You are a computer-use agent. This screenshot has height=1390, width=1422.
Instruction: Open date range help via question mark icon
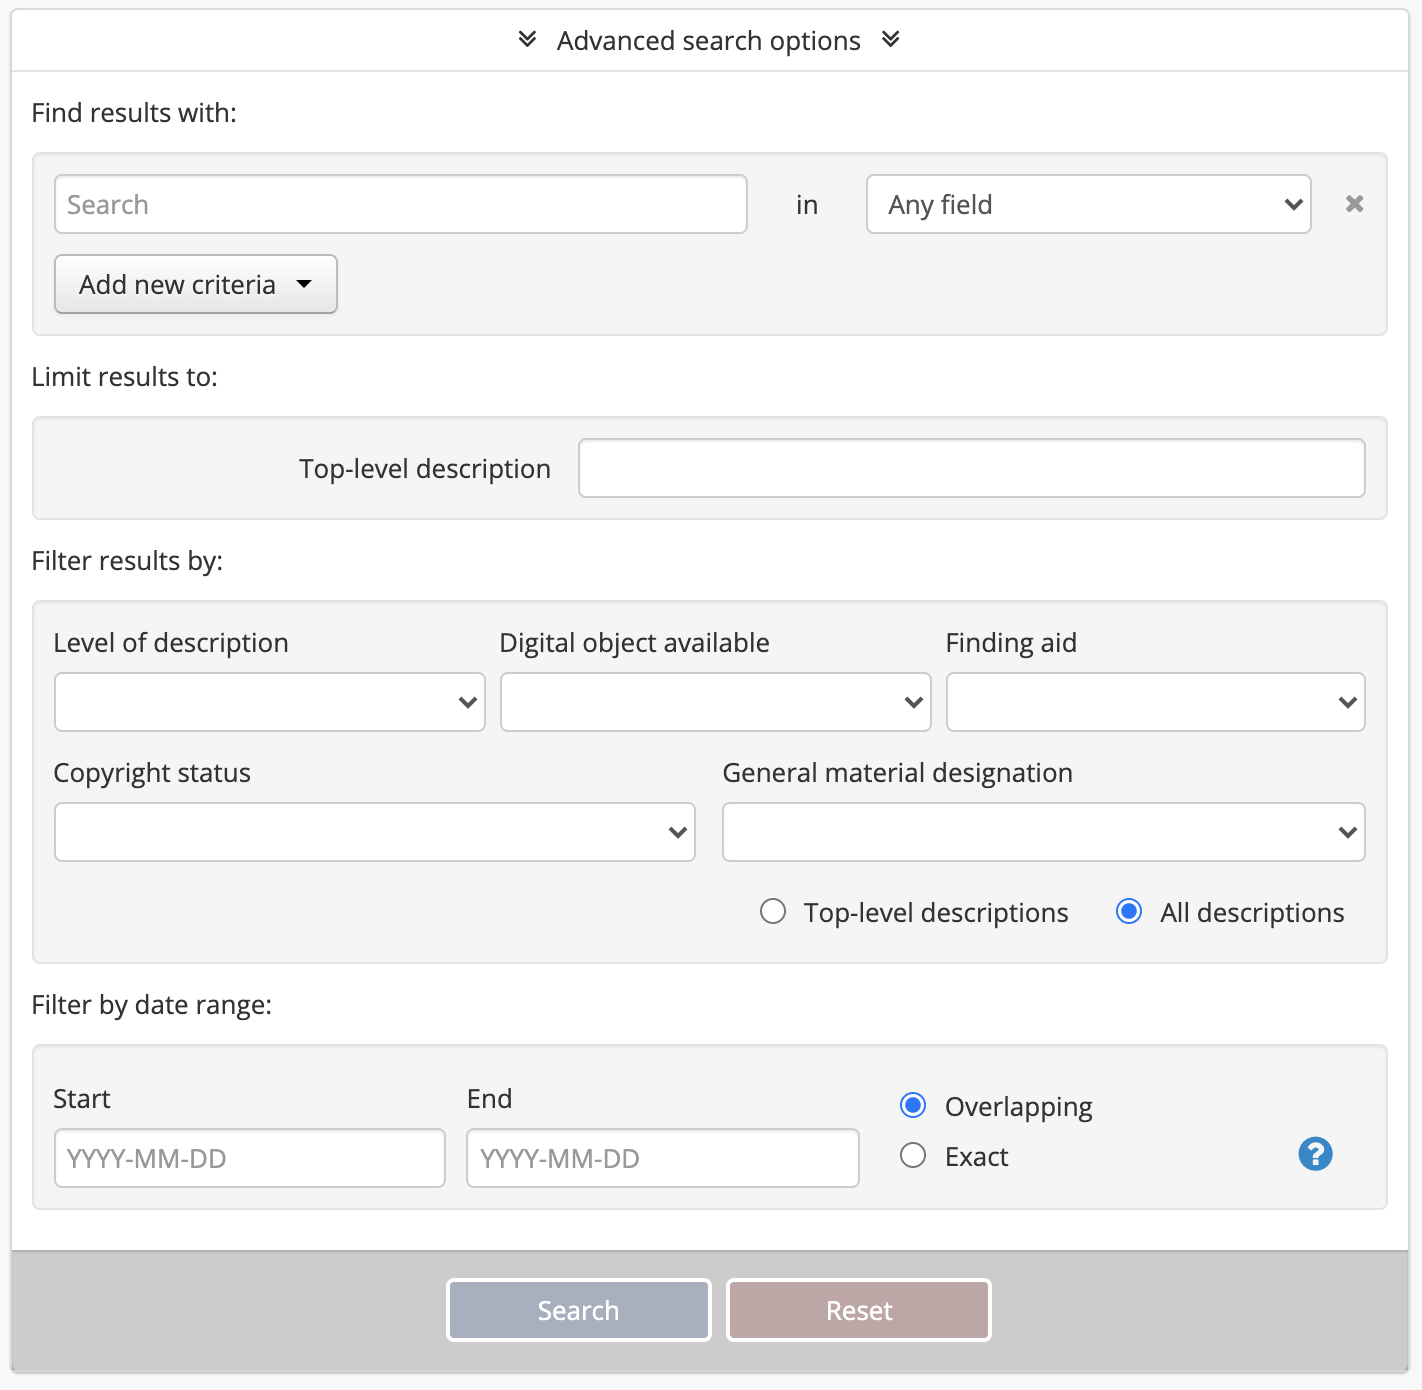pos(1315,1154)
